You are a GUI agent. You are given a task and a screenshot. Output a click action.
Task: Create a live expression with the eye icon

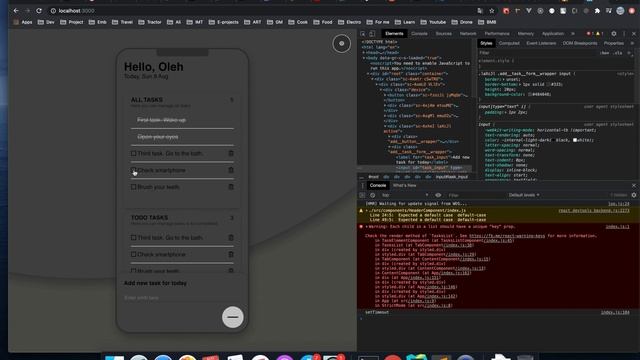(x=438, y=195)
